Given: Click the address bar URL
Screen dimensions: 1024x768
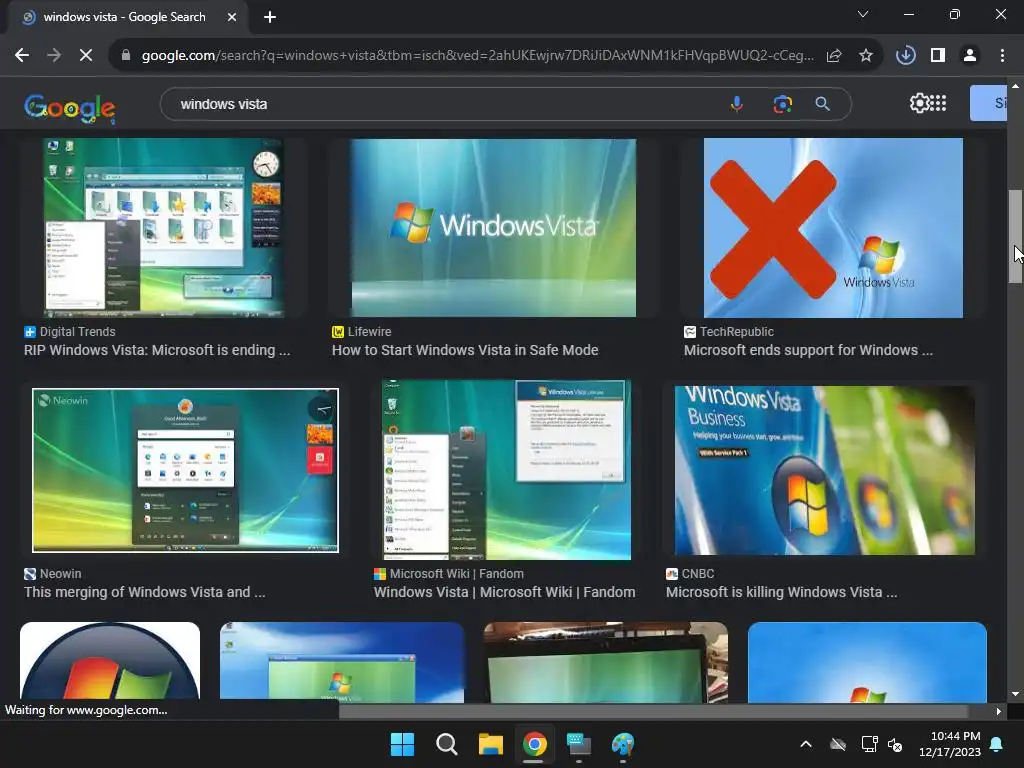Looking at the screenshot, I should (x=477, y=56).
